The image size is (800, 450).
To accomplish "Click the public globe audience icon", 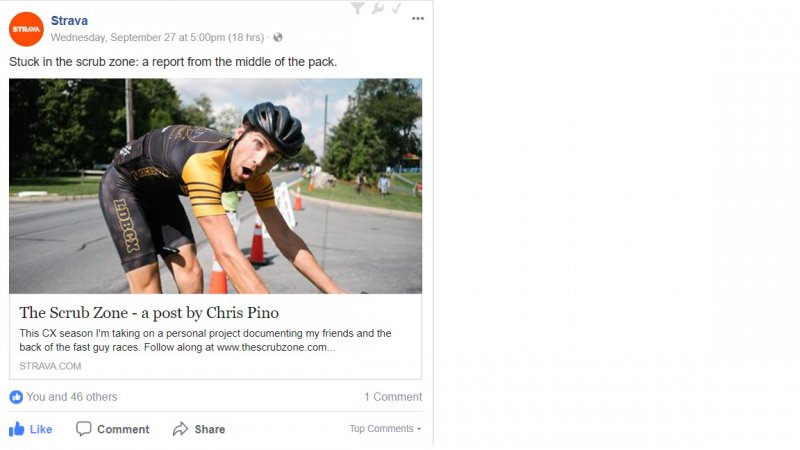I will point(278,38).
